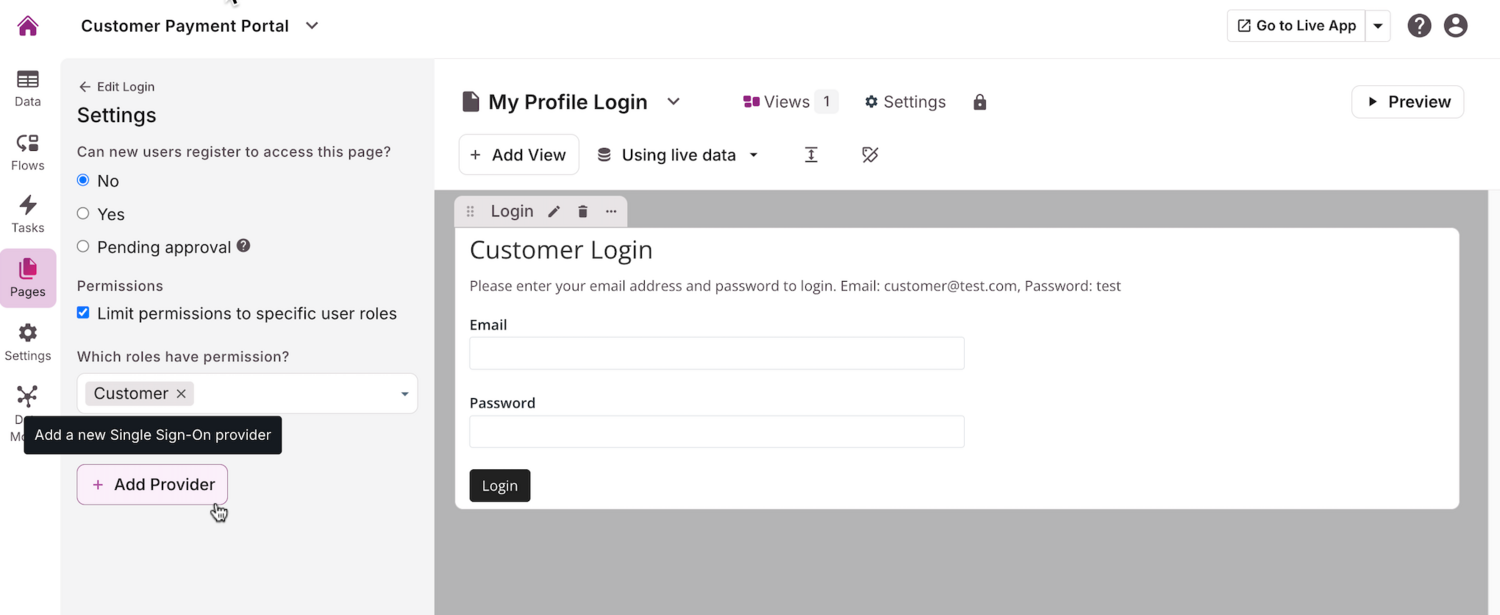The width and height of the screenshot is (1500, 615).
Task: Open the Data section in the sidebar
Action: 28,88
